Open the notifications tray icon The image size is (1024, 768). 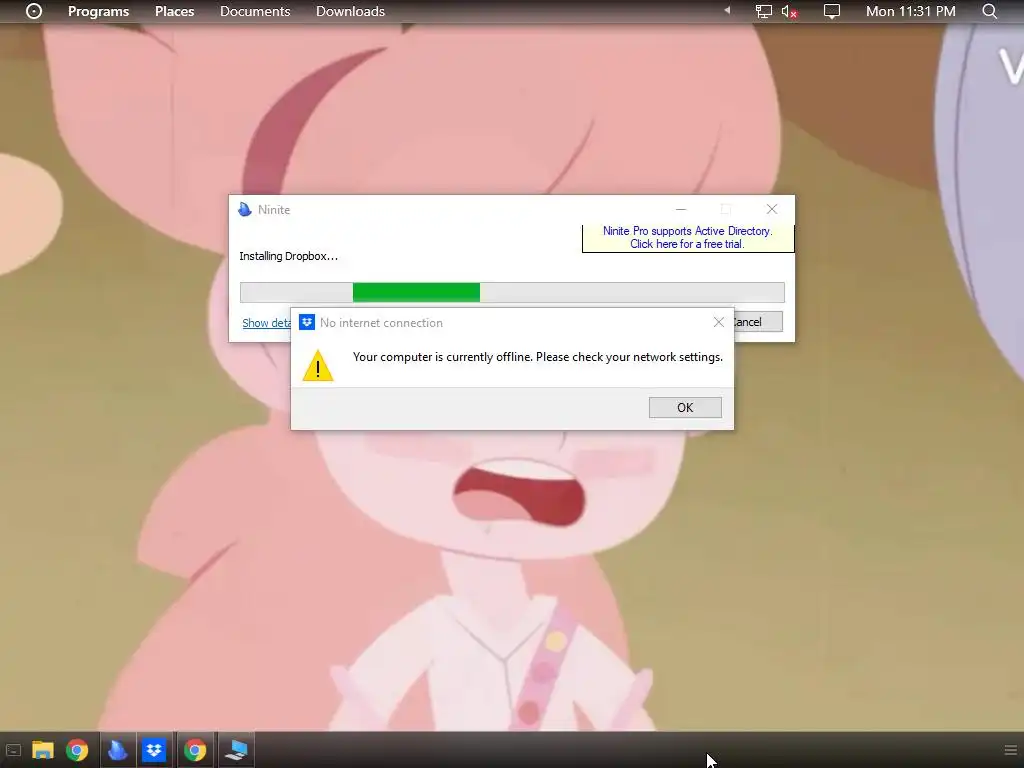pos(831,11)
